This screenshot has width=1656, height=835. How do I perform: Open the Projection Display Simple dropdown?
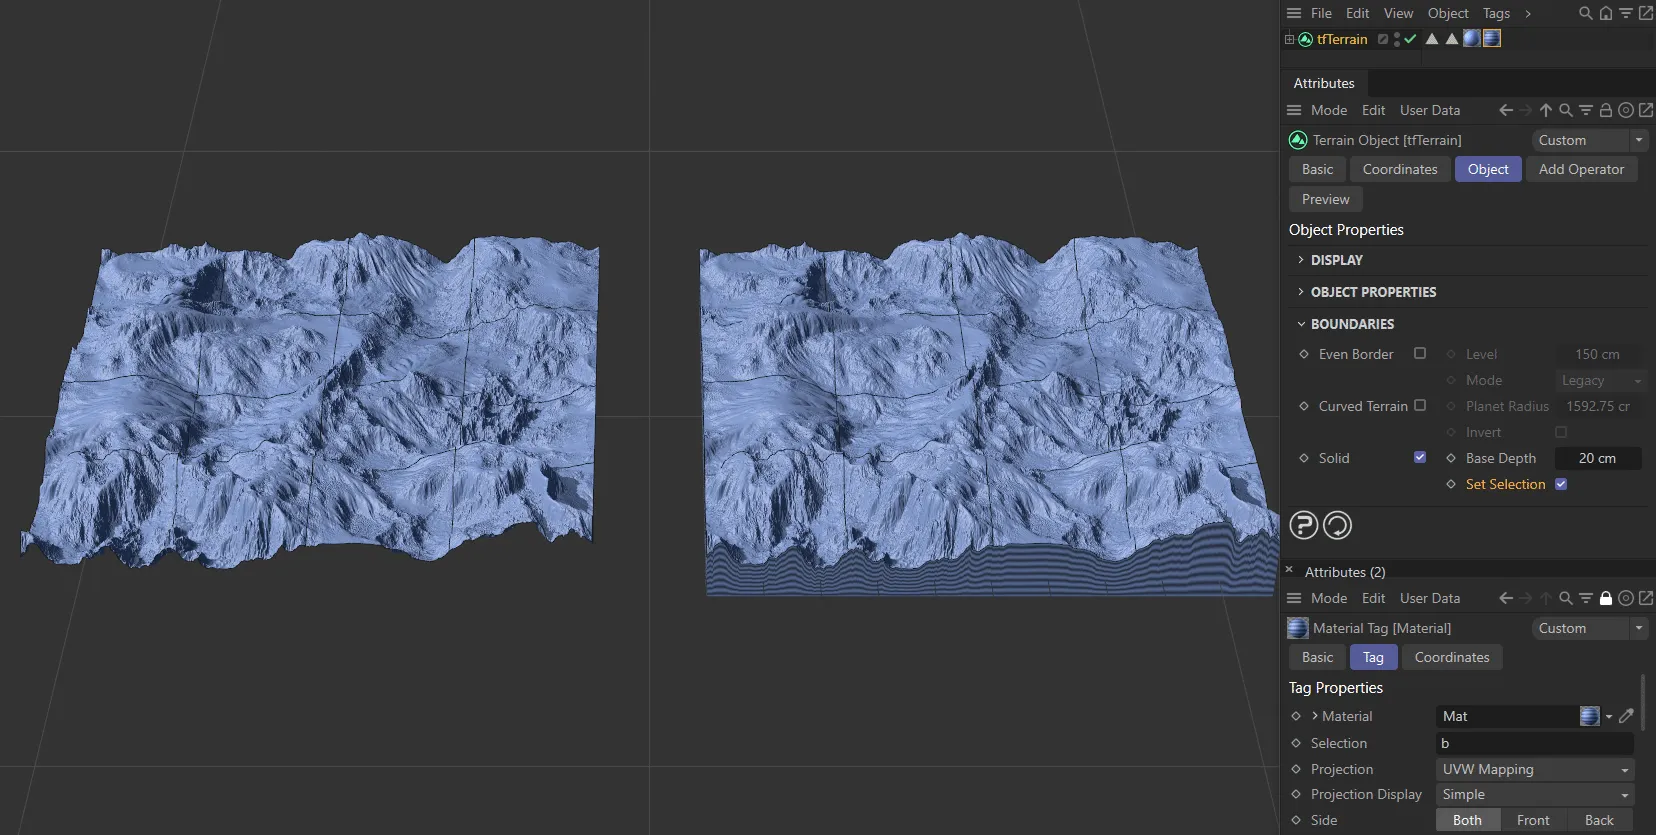coord(1535,794)
